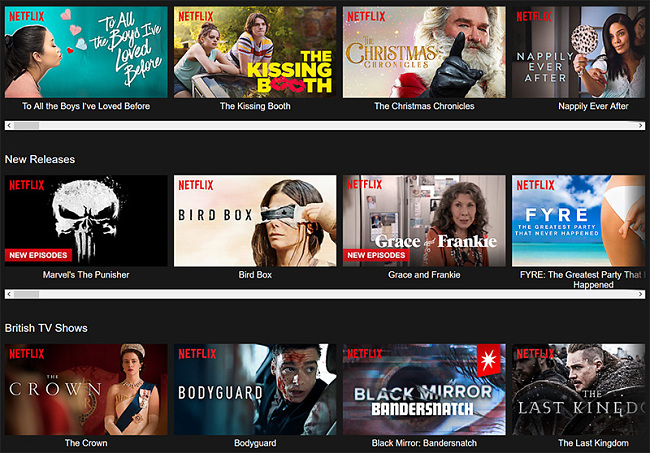Open To All the Boys I've Loved Before poster

pos(86,52)
